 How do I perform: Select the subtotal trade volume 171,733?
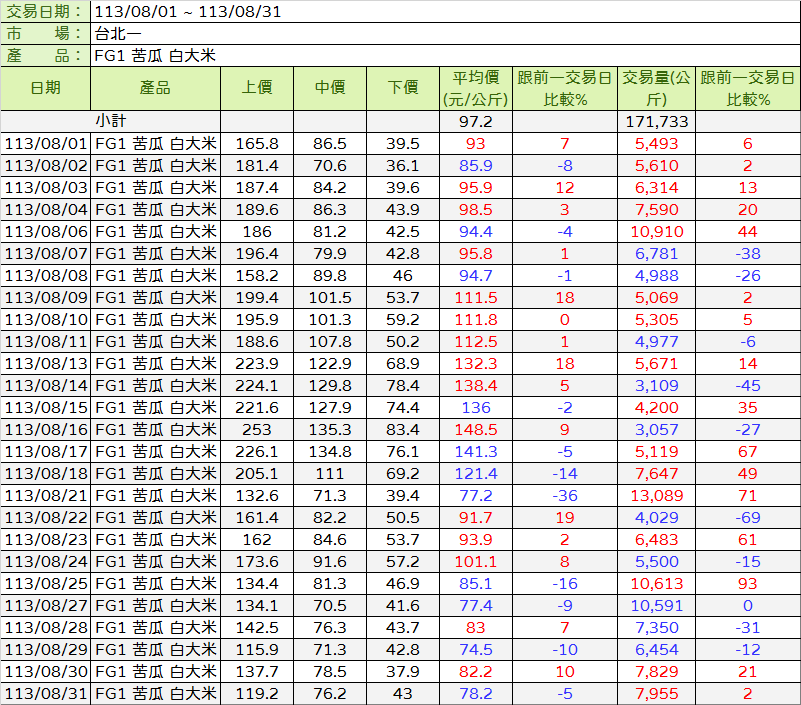pyautogui.click(x=656, y=121)
